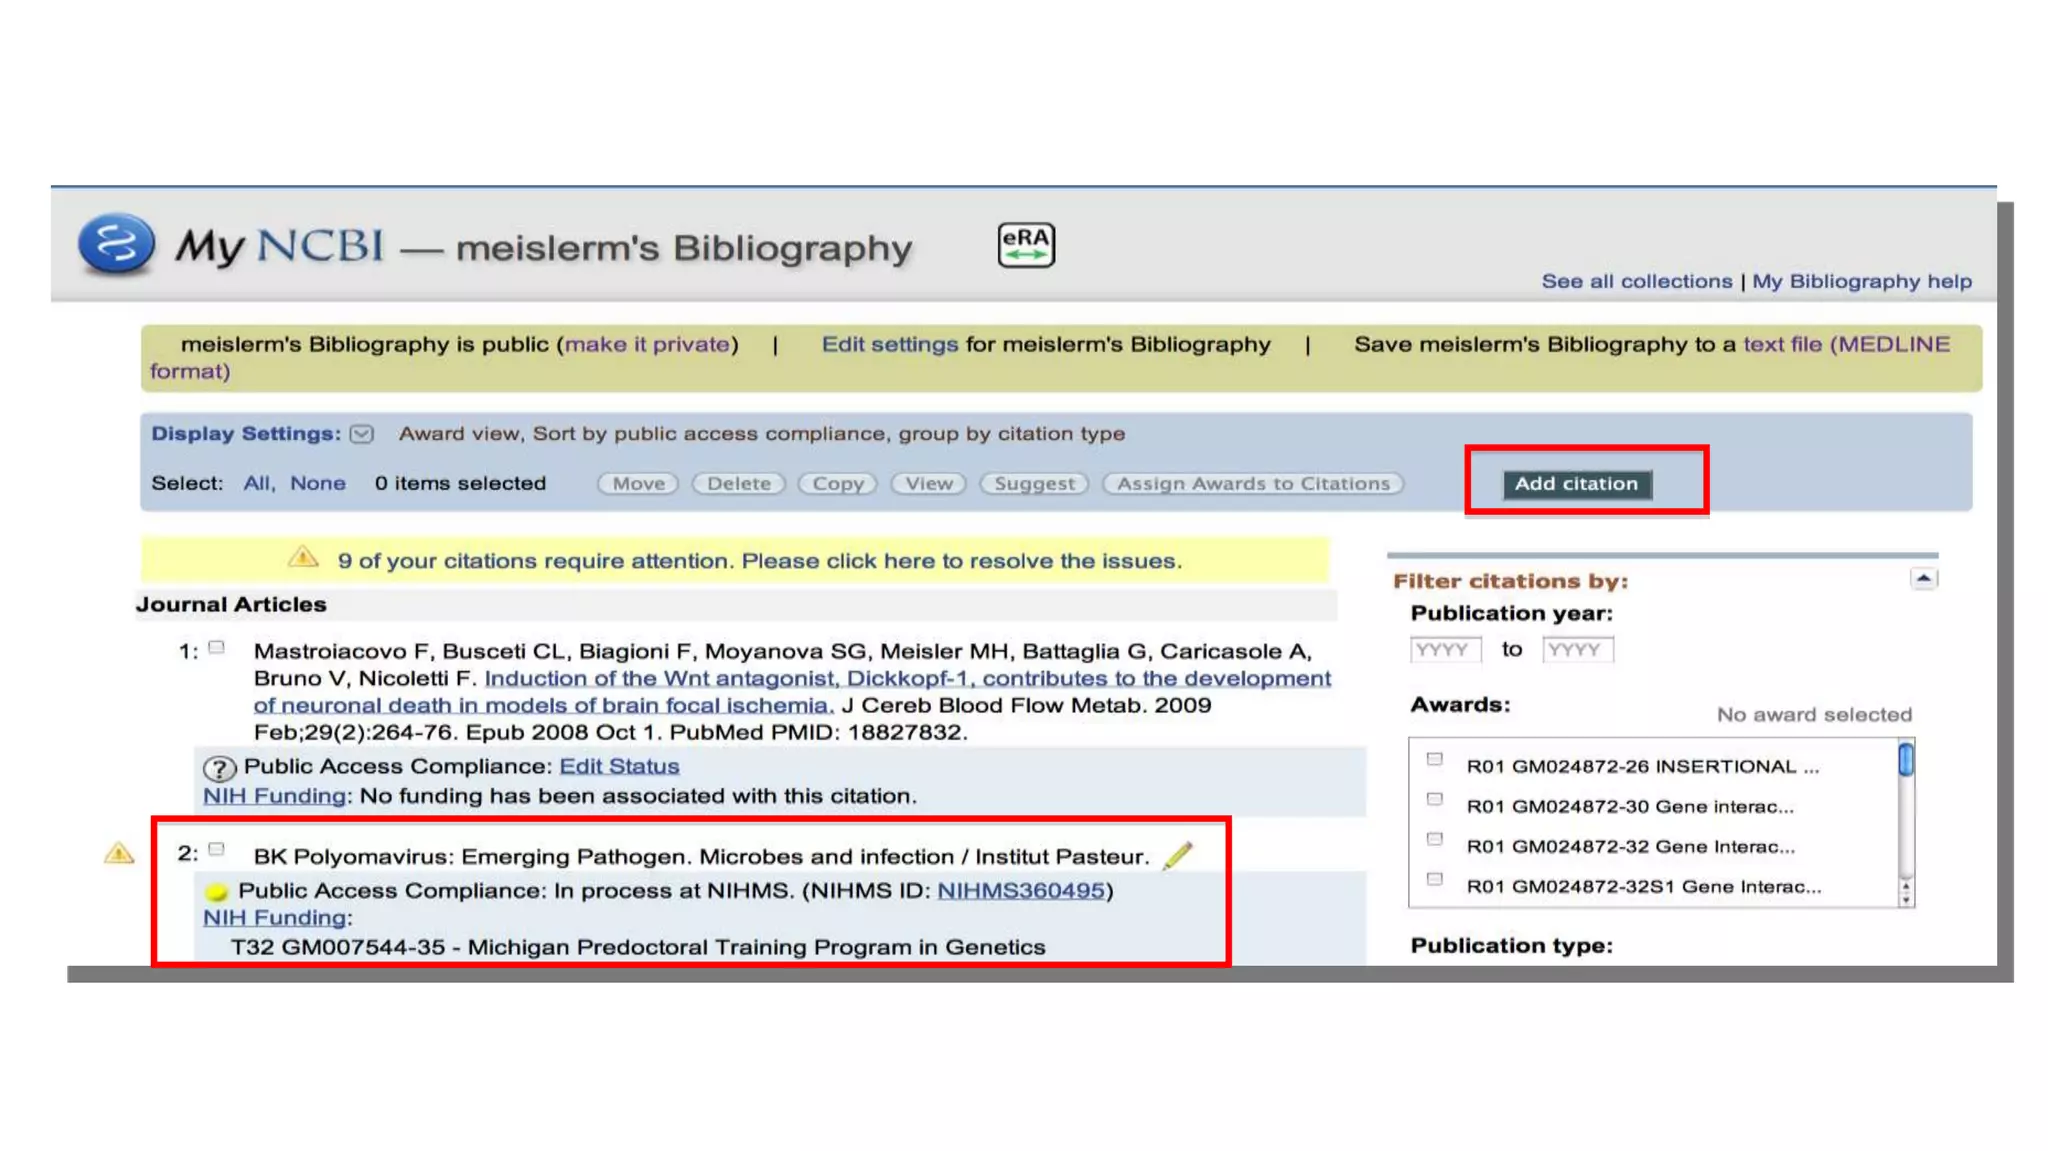Check the box for citation 1
Viewport: 2048px width, 1151px height.
(217, 648)
